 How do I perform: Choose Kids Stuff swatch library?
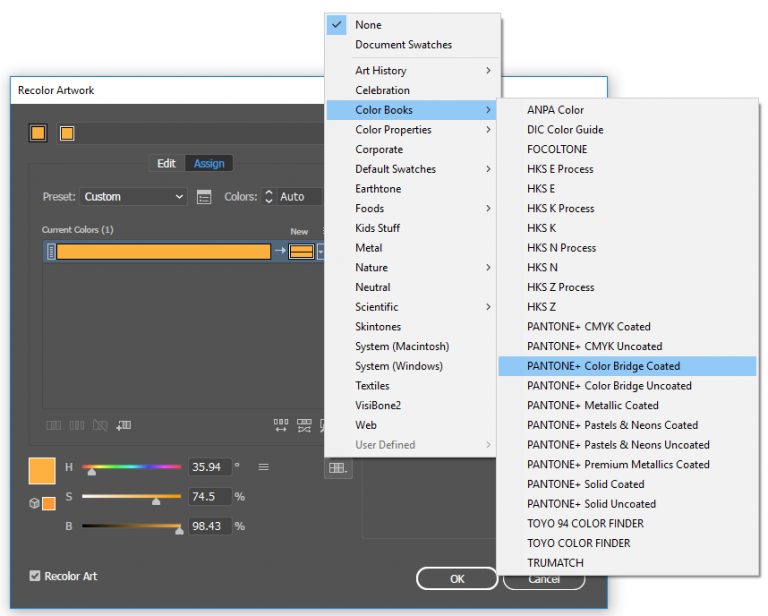(x=413, y=228)
